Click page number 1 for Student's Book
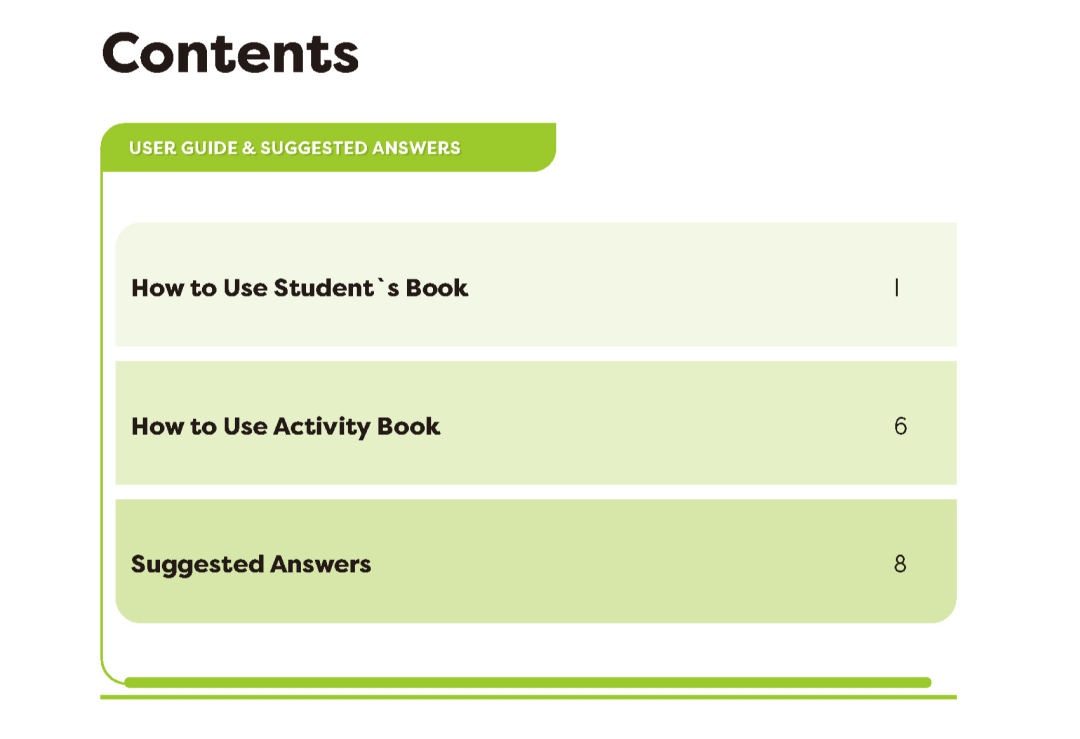Viewport: 1080px width, 739px height. click(896, 288)
